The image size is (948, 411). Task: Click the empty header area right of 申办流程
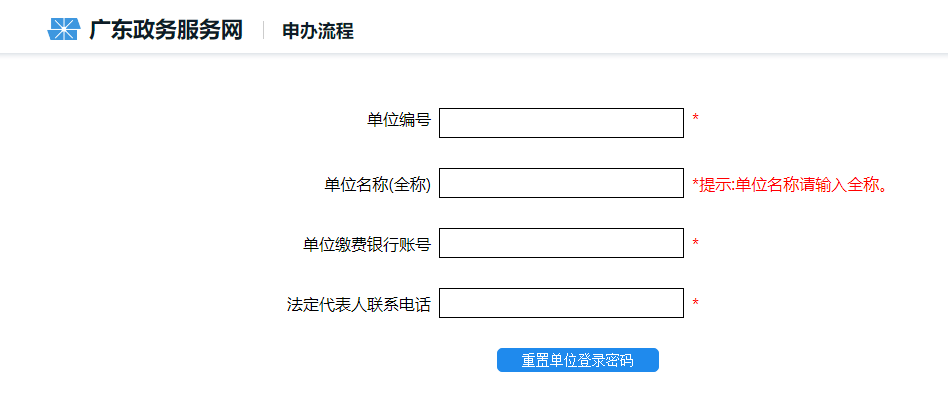coord(650,30)
